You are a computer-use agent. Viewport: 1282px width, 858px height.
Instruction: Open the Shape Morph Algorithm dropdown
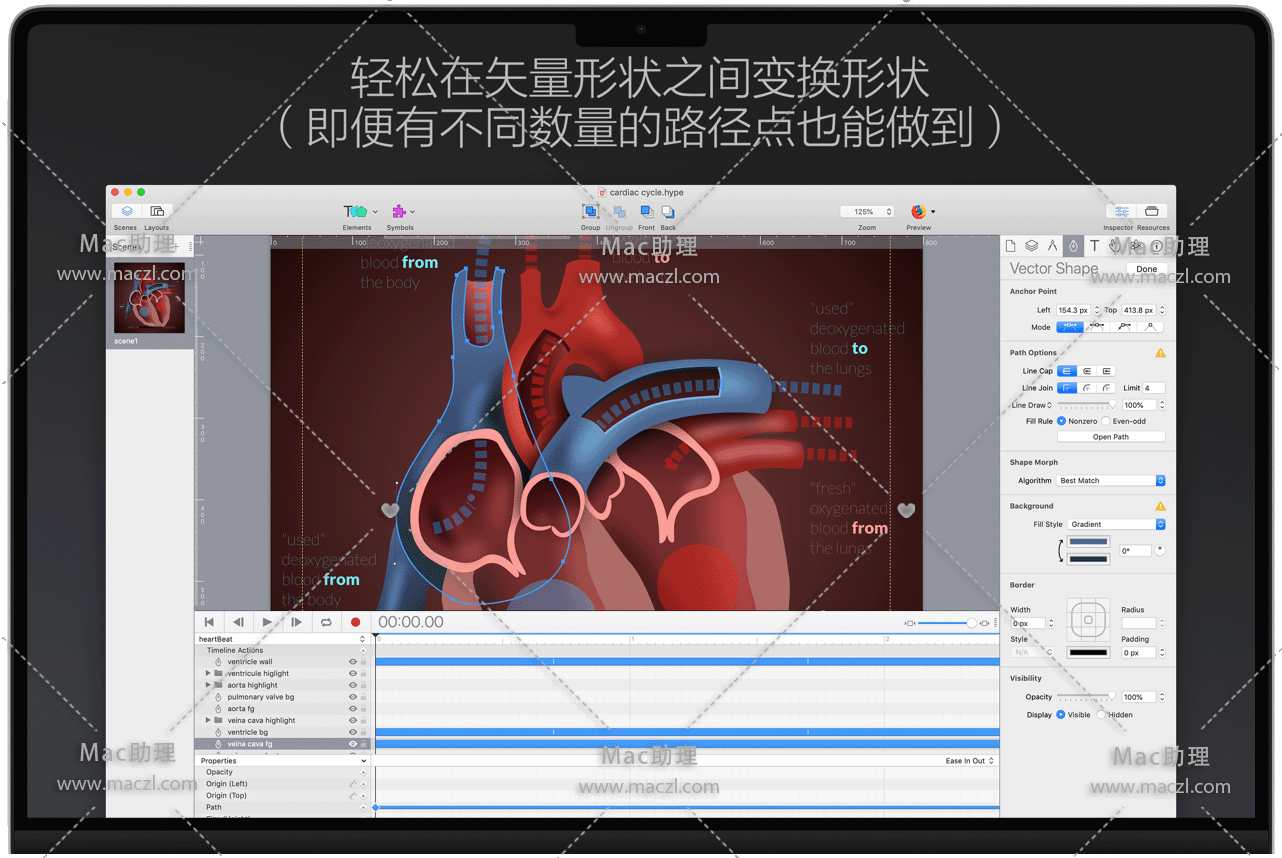tap(1111, 481)
